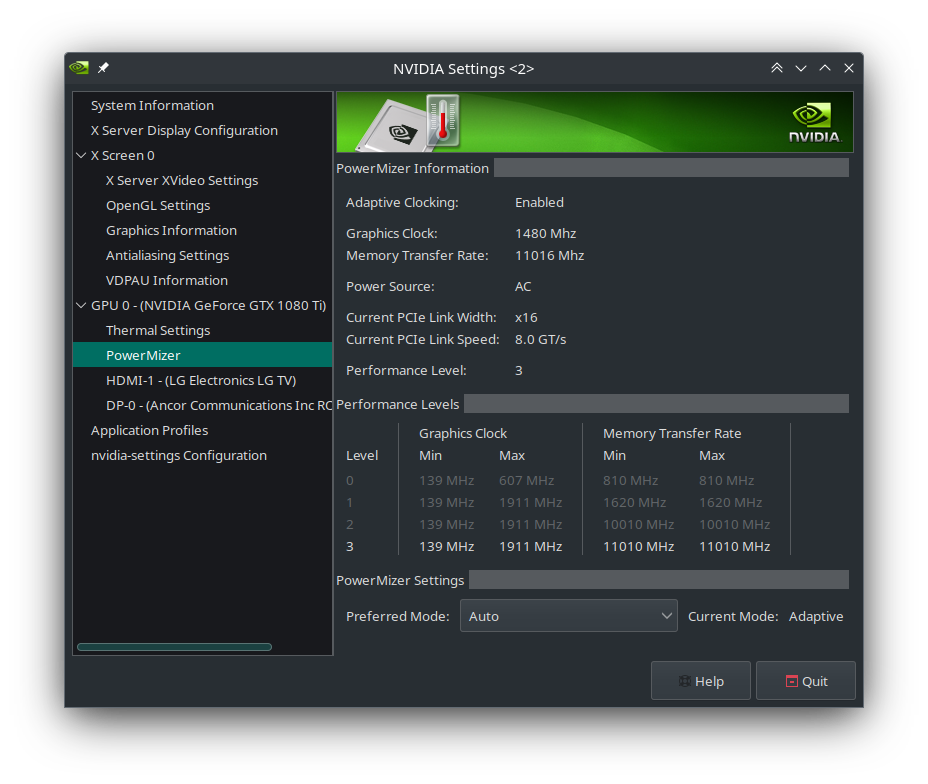Open Application Profiles page
Viewport: 928px width, 784px height.
pos(149,431)
